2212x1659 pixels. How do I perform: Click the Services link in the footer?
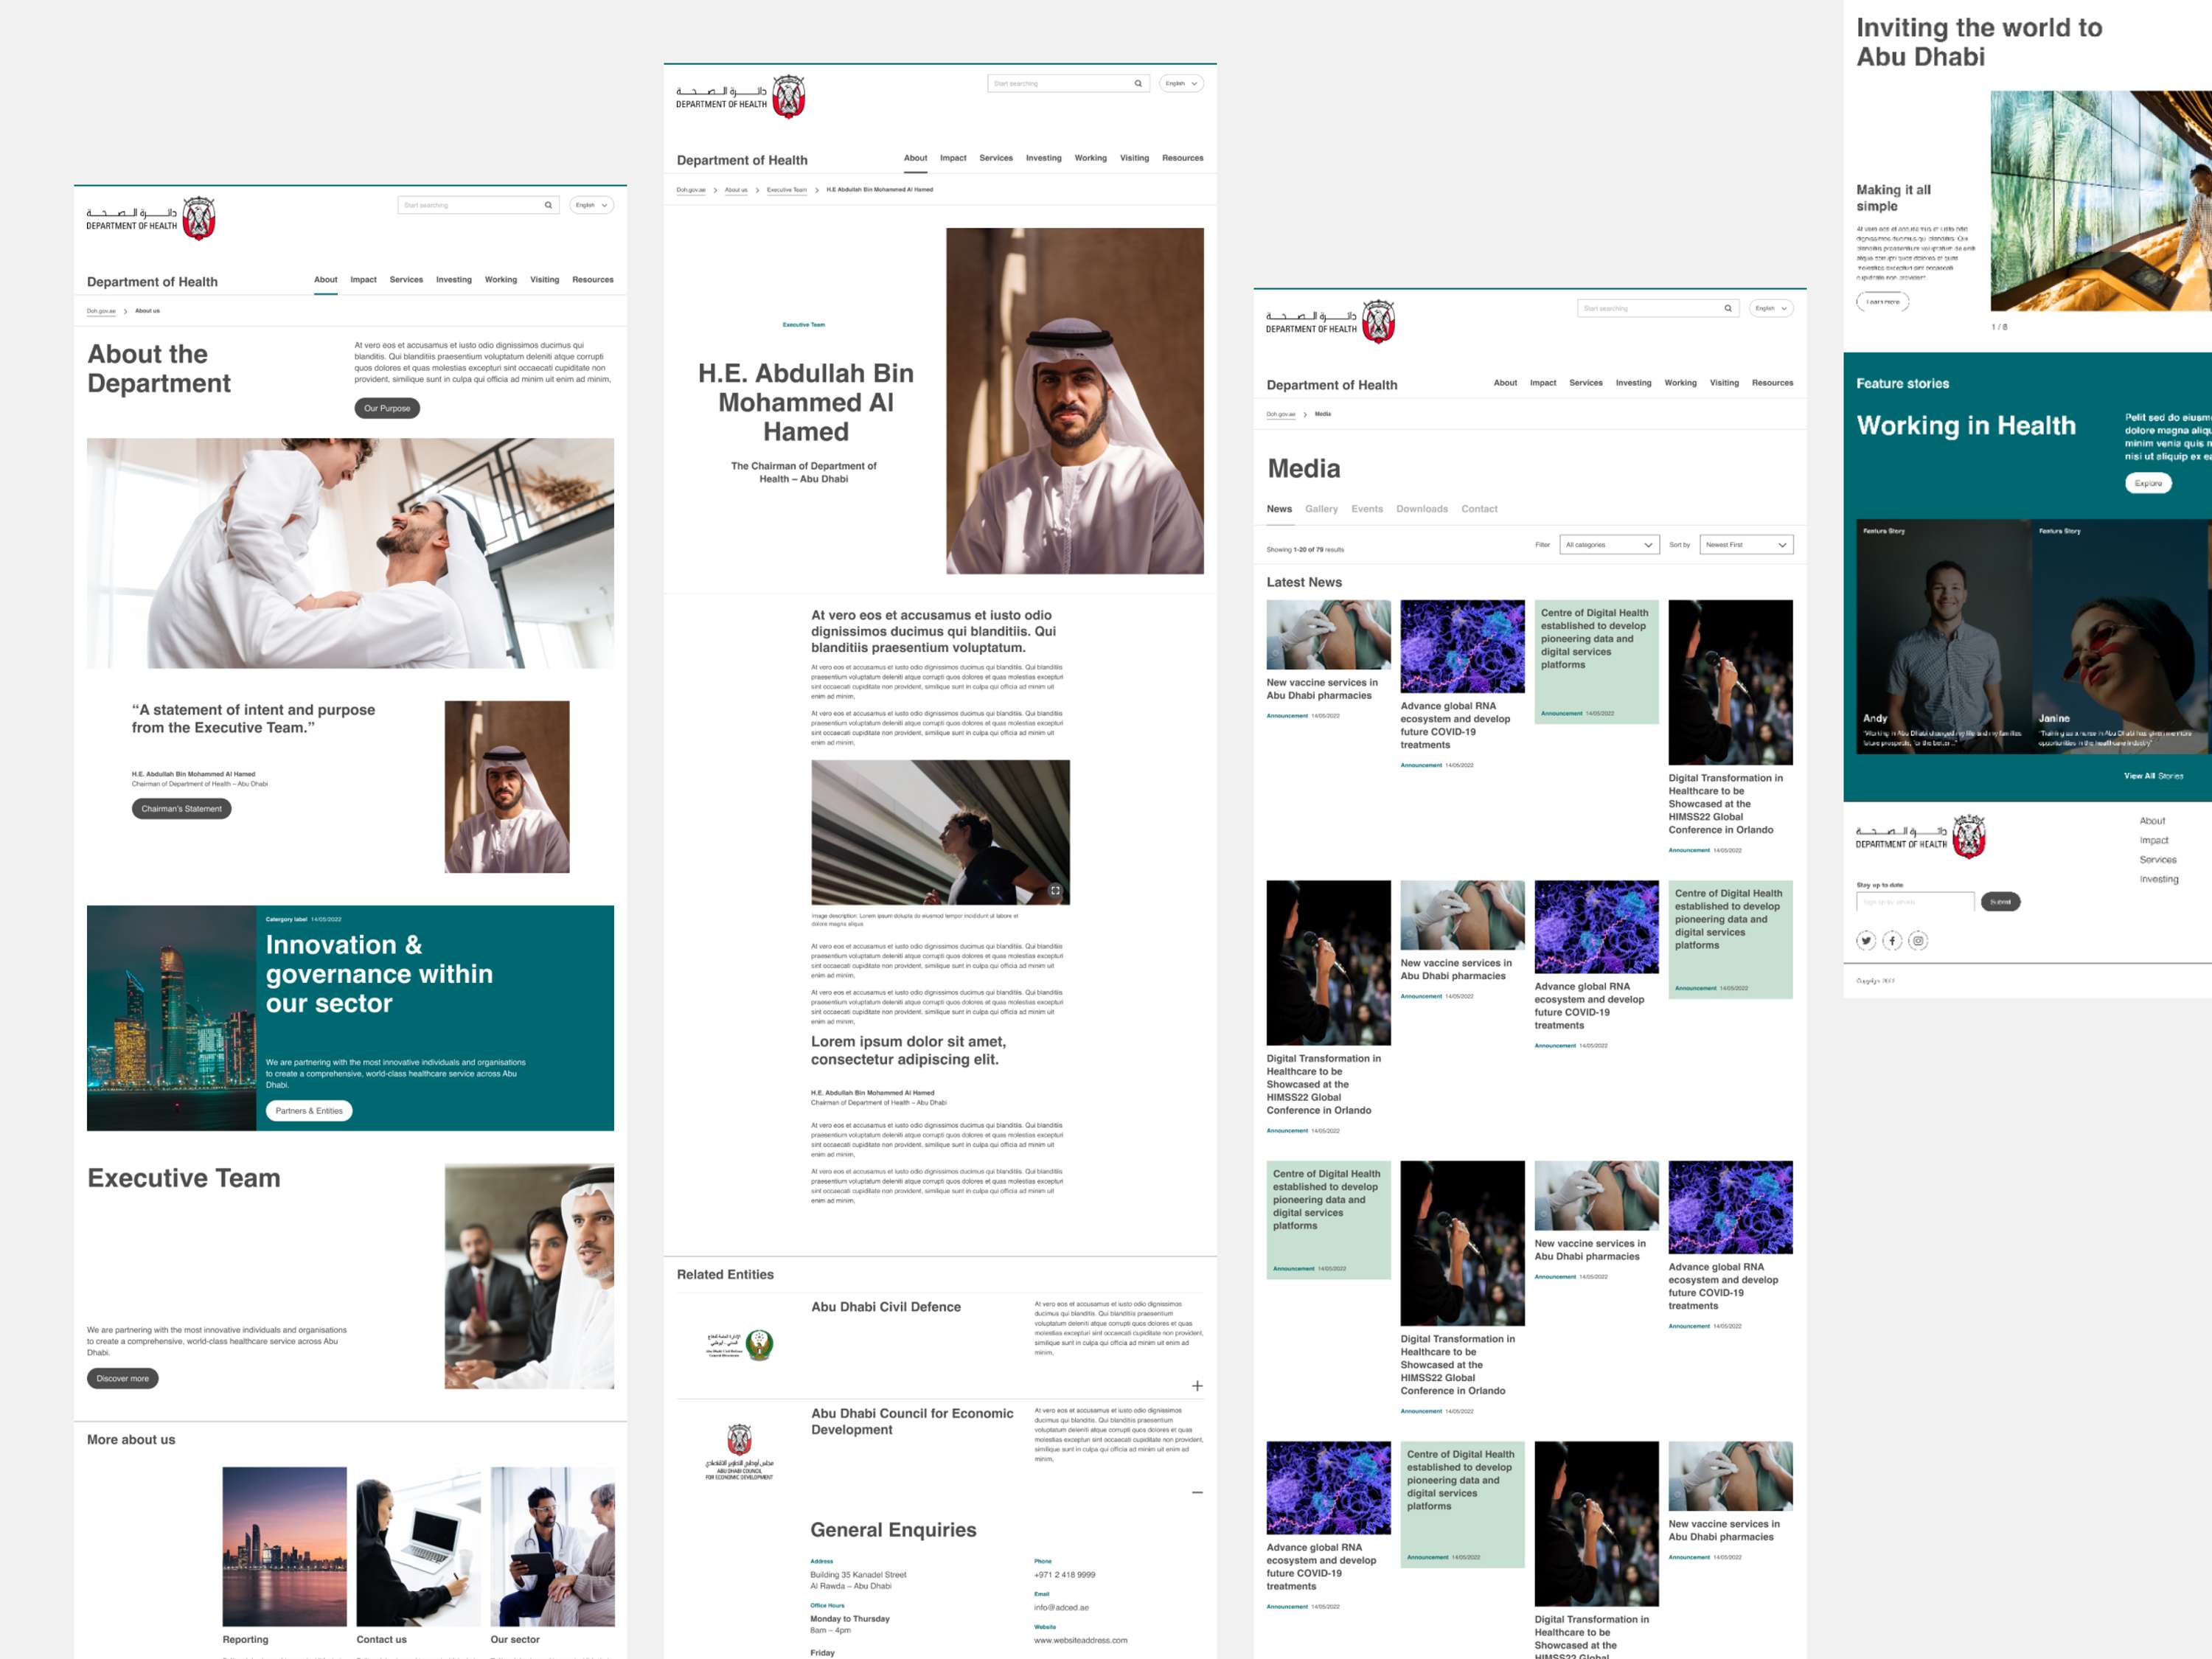point(2158,860)
